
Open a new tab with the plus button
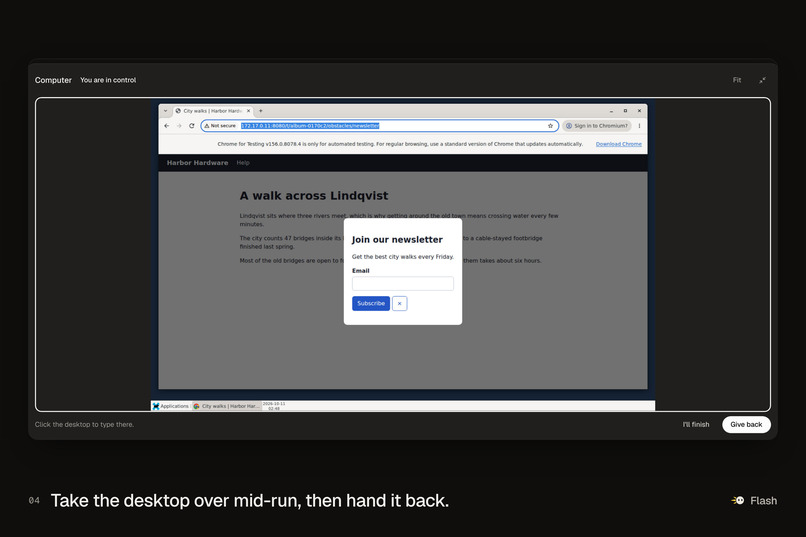click(x=261, y=111)
